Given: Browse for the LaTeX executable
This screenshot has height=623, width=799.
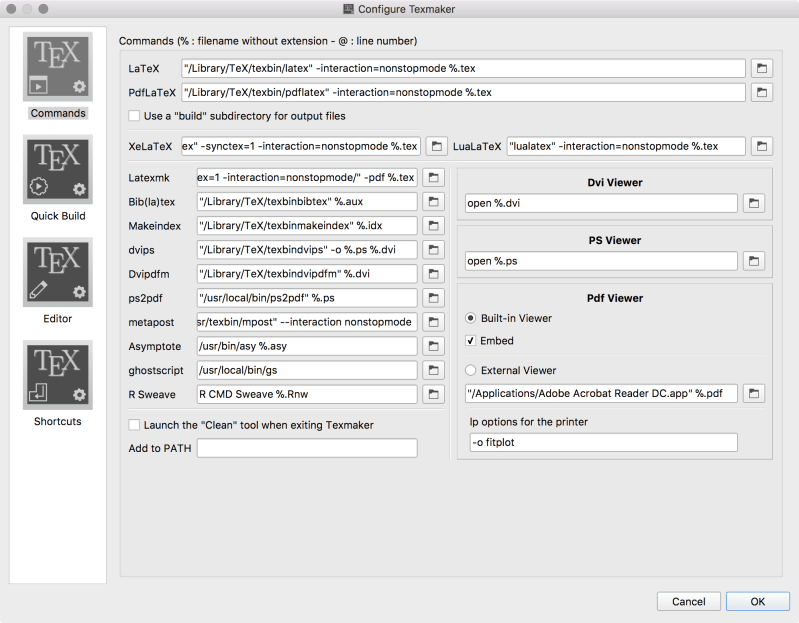Looking at the screenshot, I should pos(762,68).
